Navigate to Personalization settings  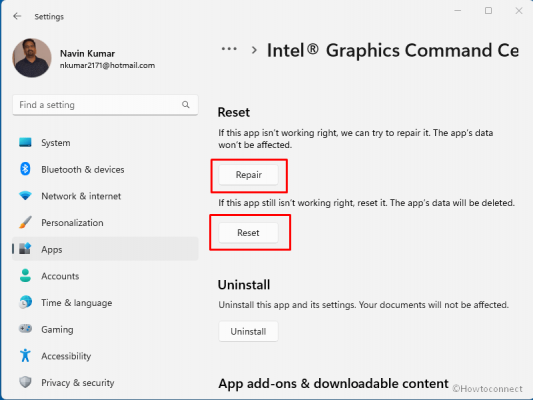tap(72, 223)
